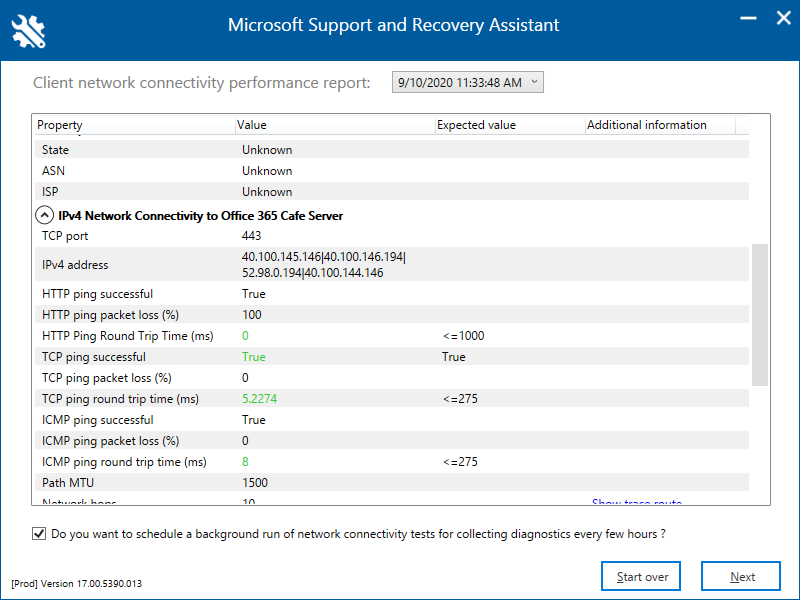Click the Additional information column header
800x600 pixels.
tap(660, 125)
